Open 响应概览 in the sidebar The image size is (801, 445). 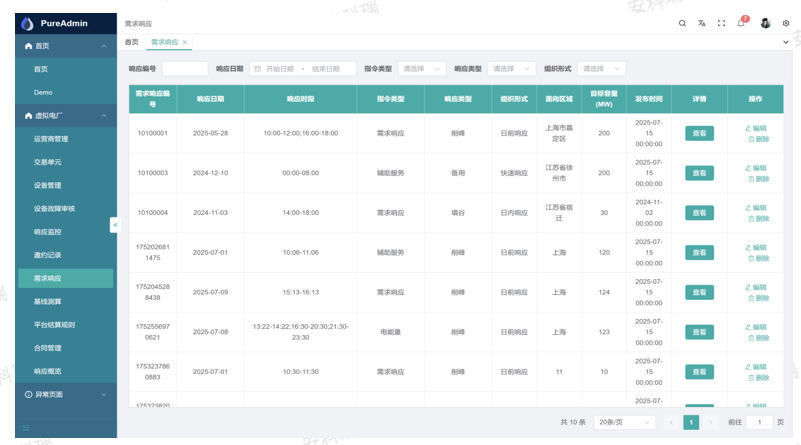[66, 371]
